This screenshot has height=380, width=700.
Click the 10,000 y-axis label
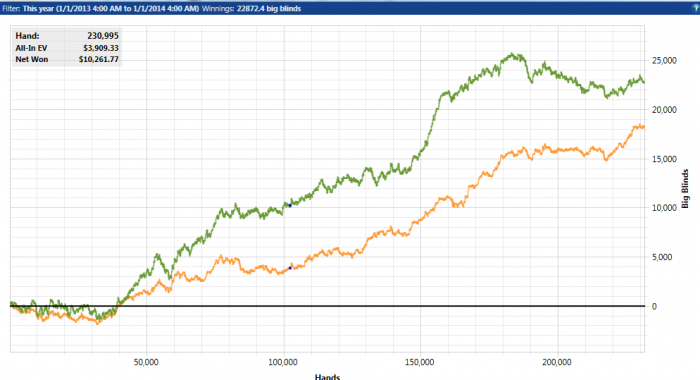[x=664, y=208]
